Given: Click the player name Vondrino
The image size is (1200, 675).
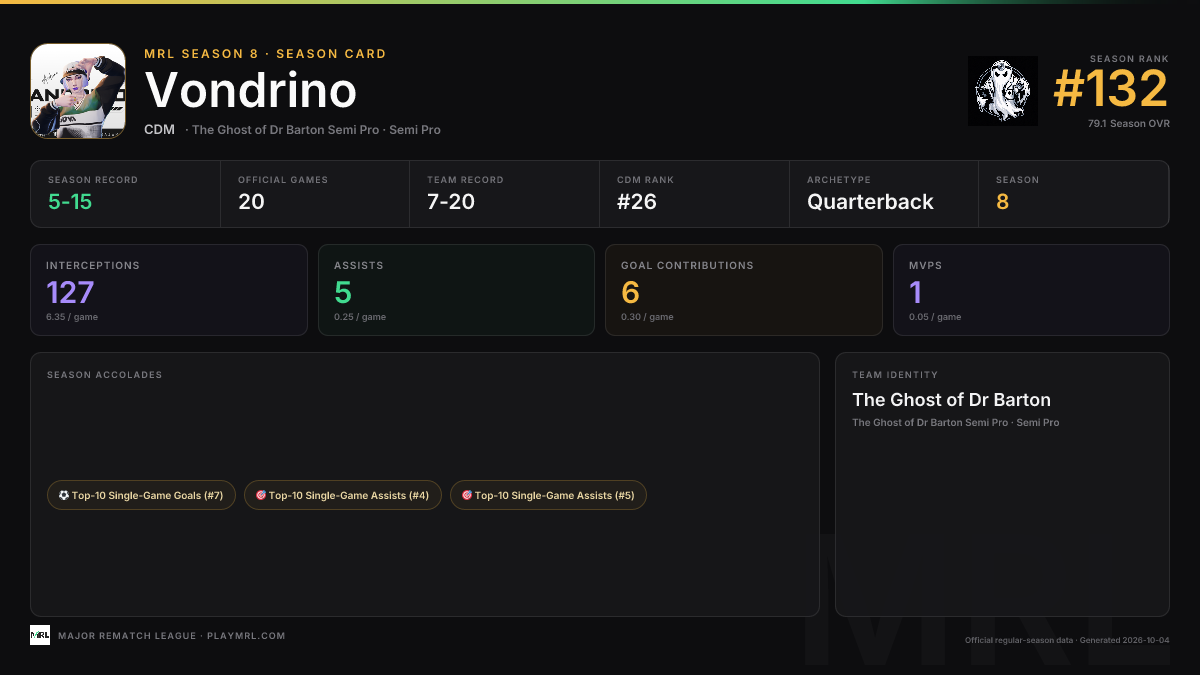Looking at the screenshot, I should tap(251, 91).
